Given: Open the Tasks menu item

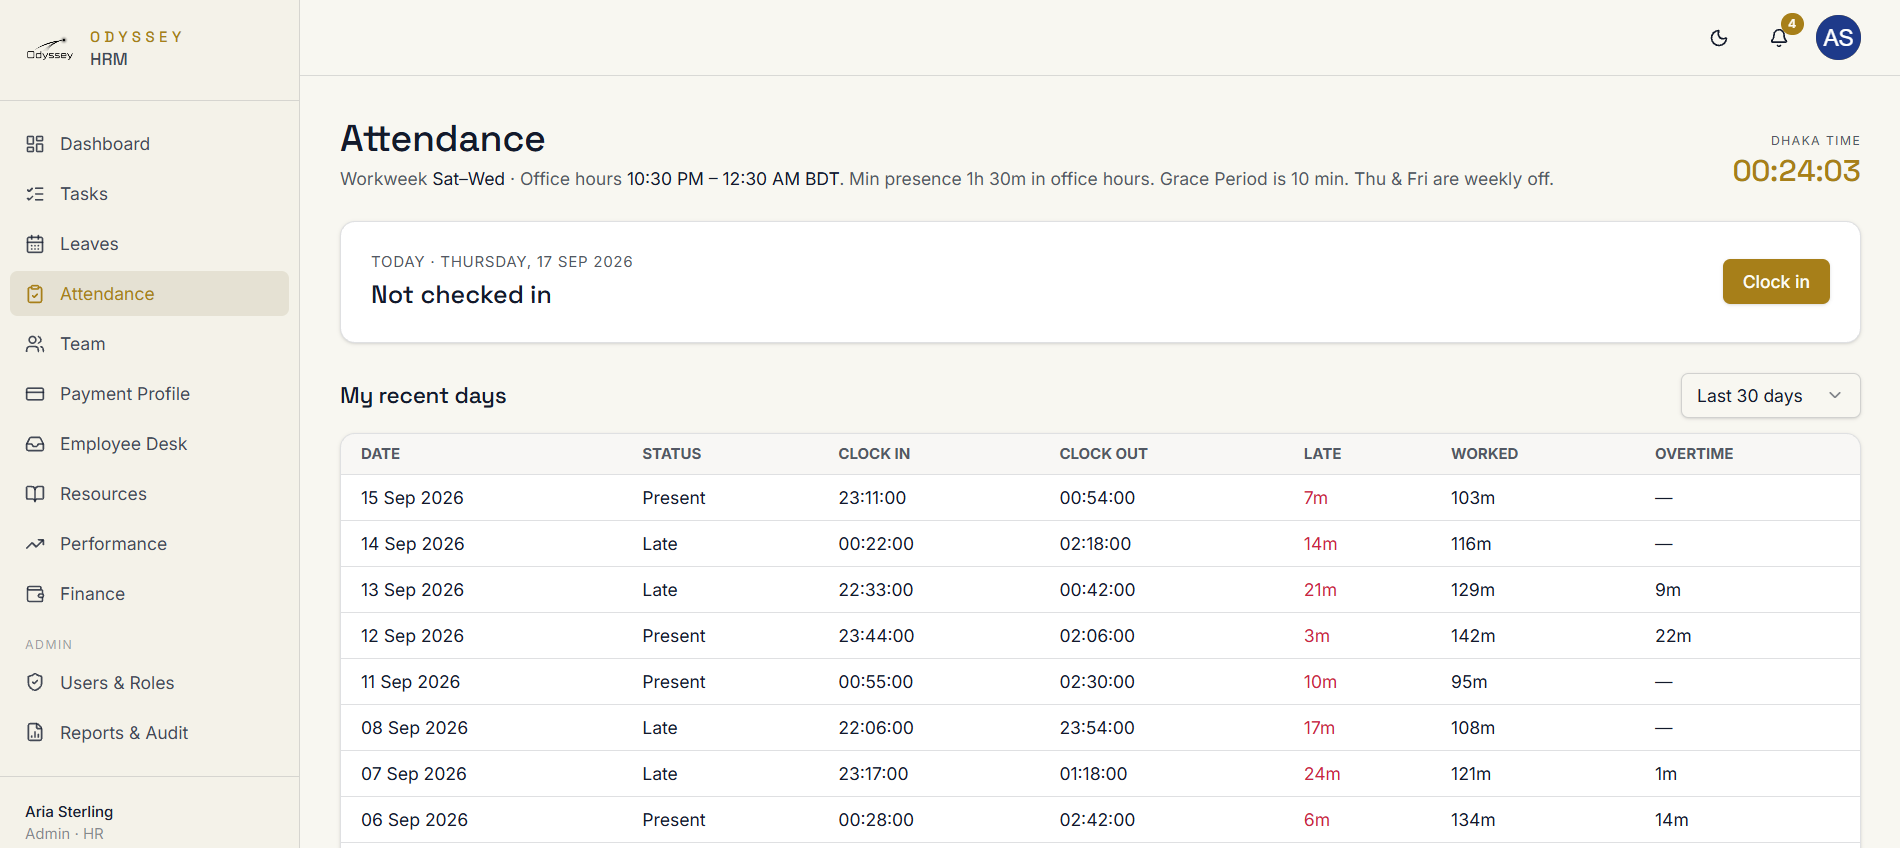Looking at the screenshot, I should click(x=150, y=194).
